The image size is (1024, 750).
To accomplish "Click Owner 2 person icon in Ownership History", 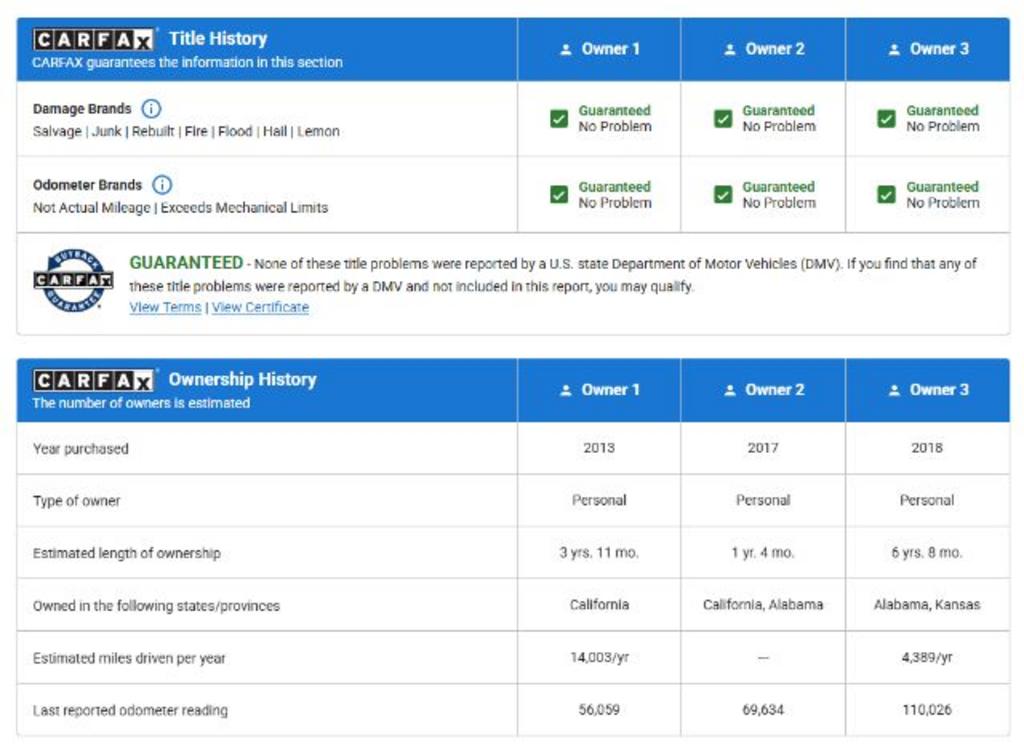I will (x=730, y=391).
